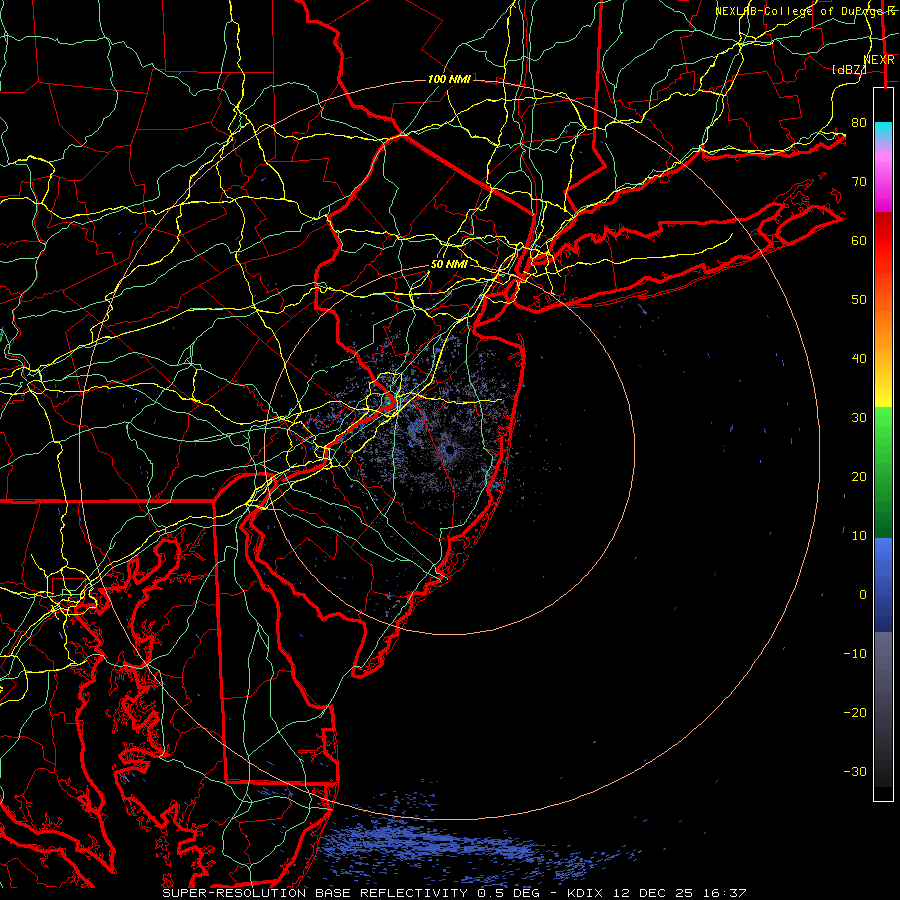Click the 20 value on the dBZ scale
Screen dimensions: 900x900
click(x=859, y=476)
